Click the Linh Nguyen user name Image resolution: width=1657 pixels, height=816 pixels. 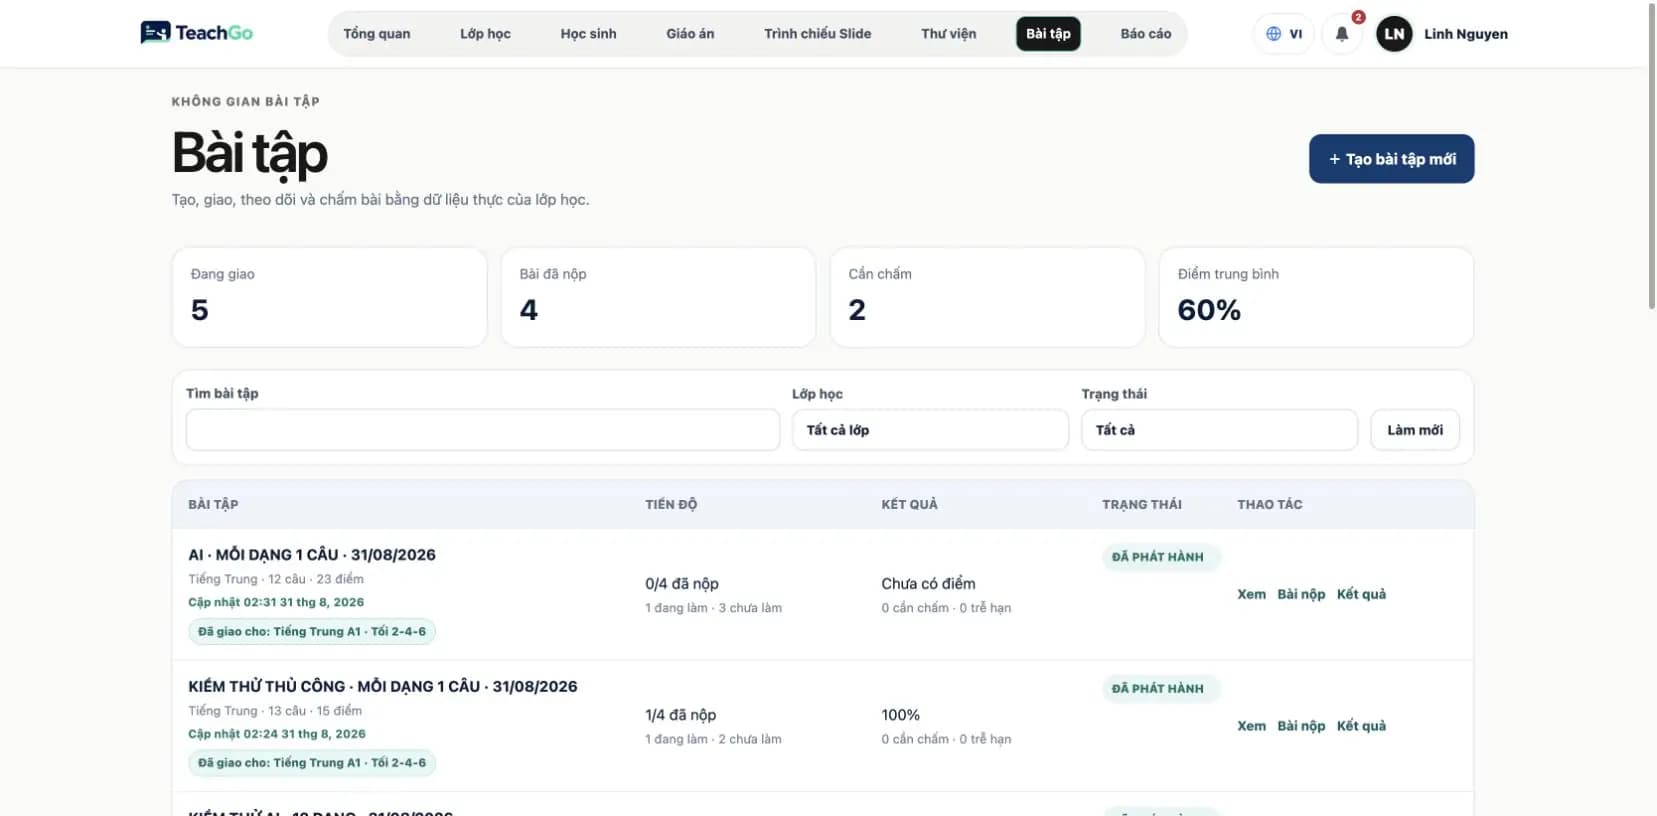coord(1466,34)
